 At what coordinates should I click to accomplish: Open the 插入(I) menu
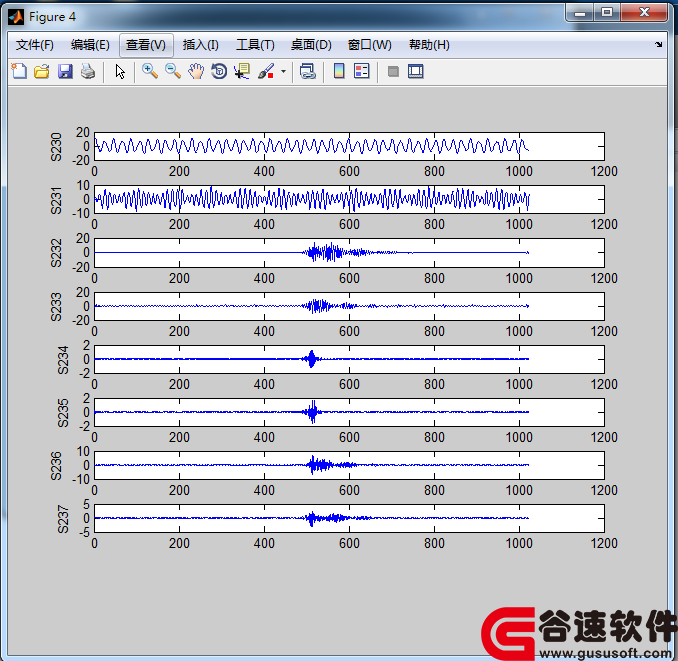[x=200, y=45]
